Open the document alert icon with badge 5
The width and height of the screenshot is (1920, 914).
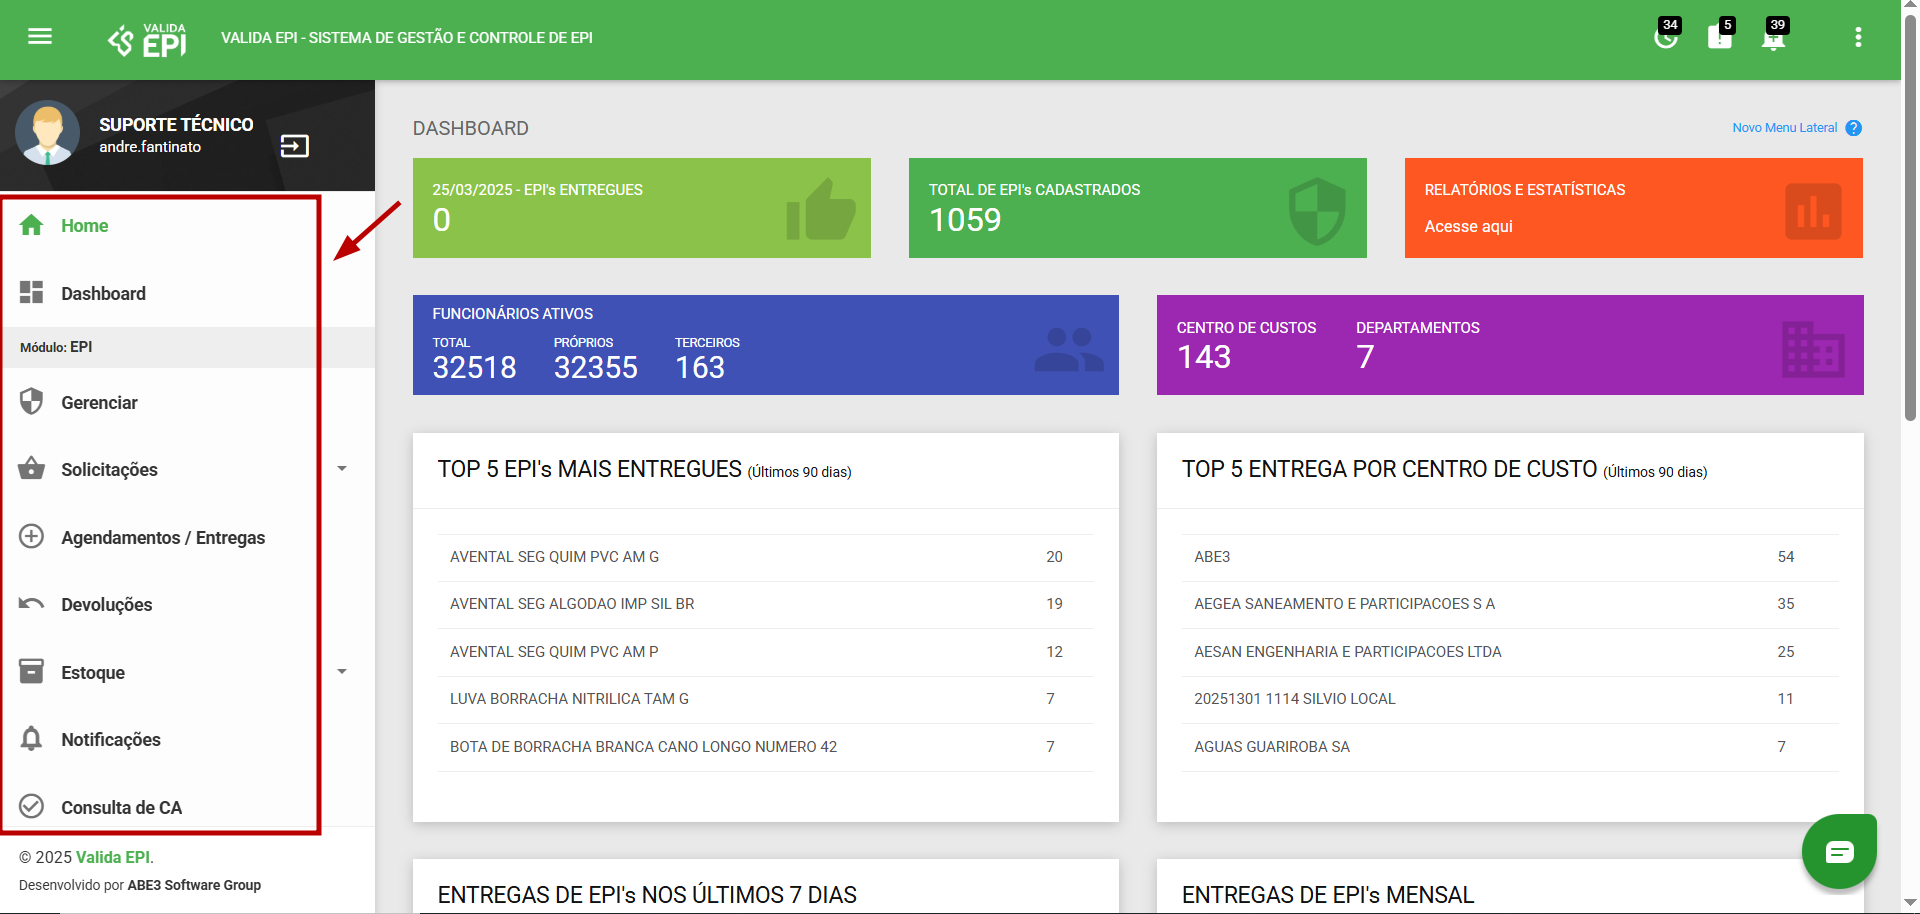tap(1720, 37)
